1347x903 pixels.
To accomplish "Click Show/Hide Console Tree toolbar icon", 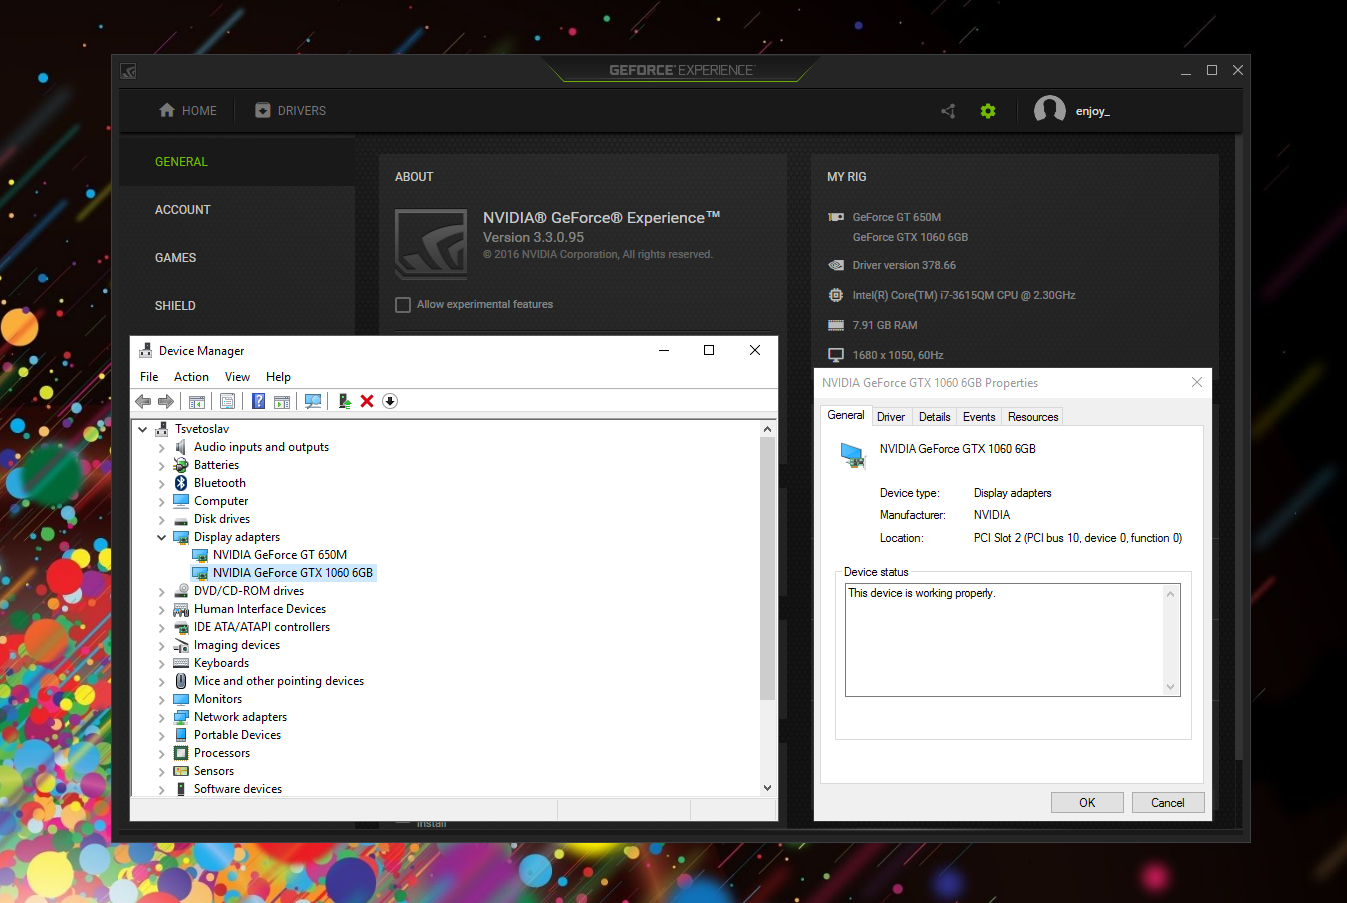I will (x=197, y=401).
